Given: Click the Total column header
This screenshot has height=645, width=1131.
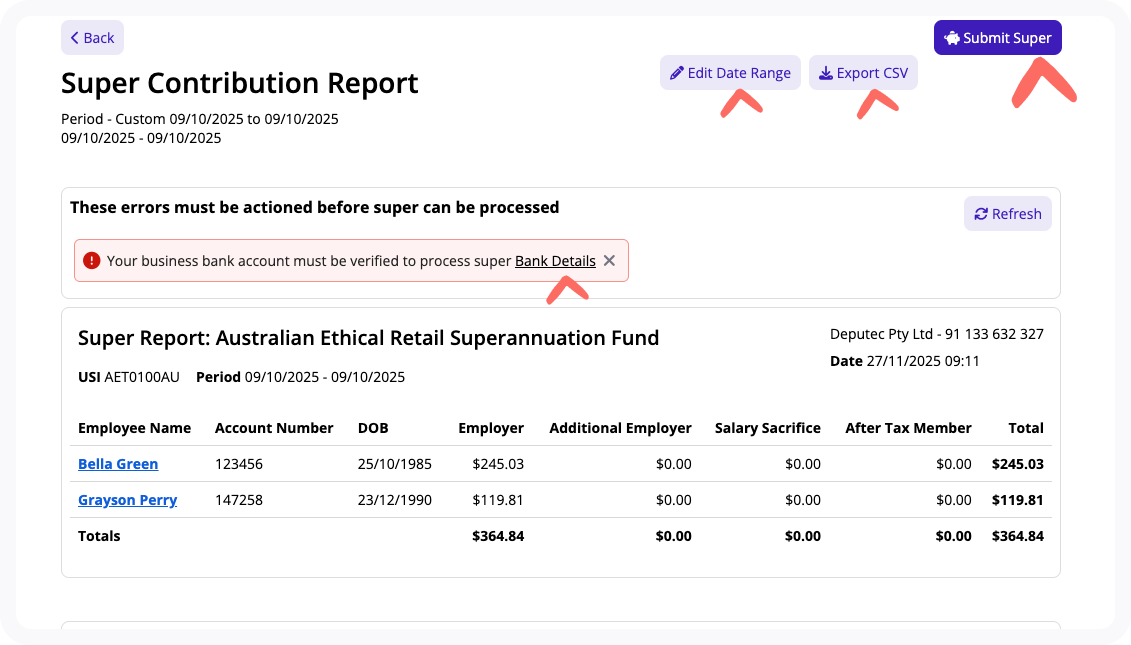Looking at the screenshot, I should click(x=1026, y=428).
